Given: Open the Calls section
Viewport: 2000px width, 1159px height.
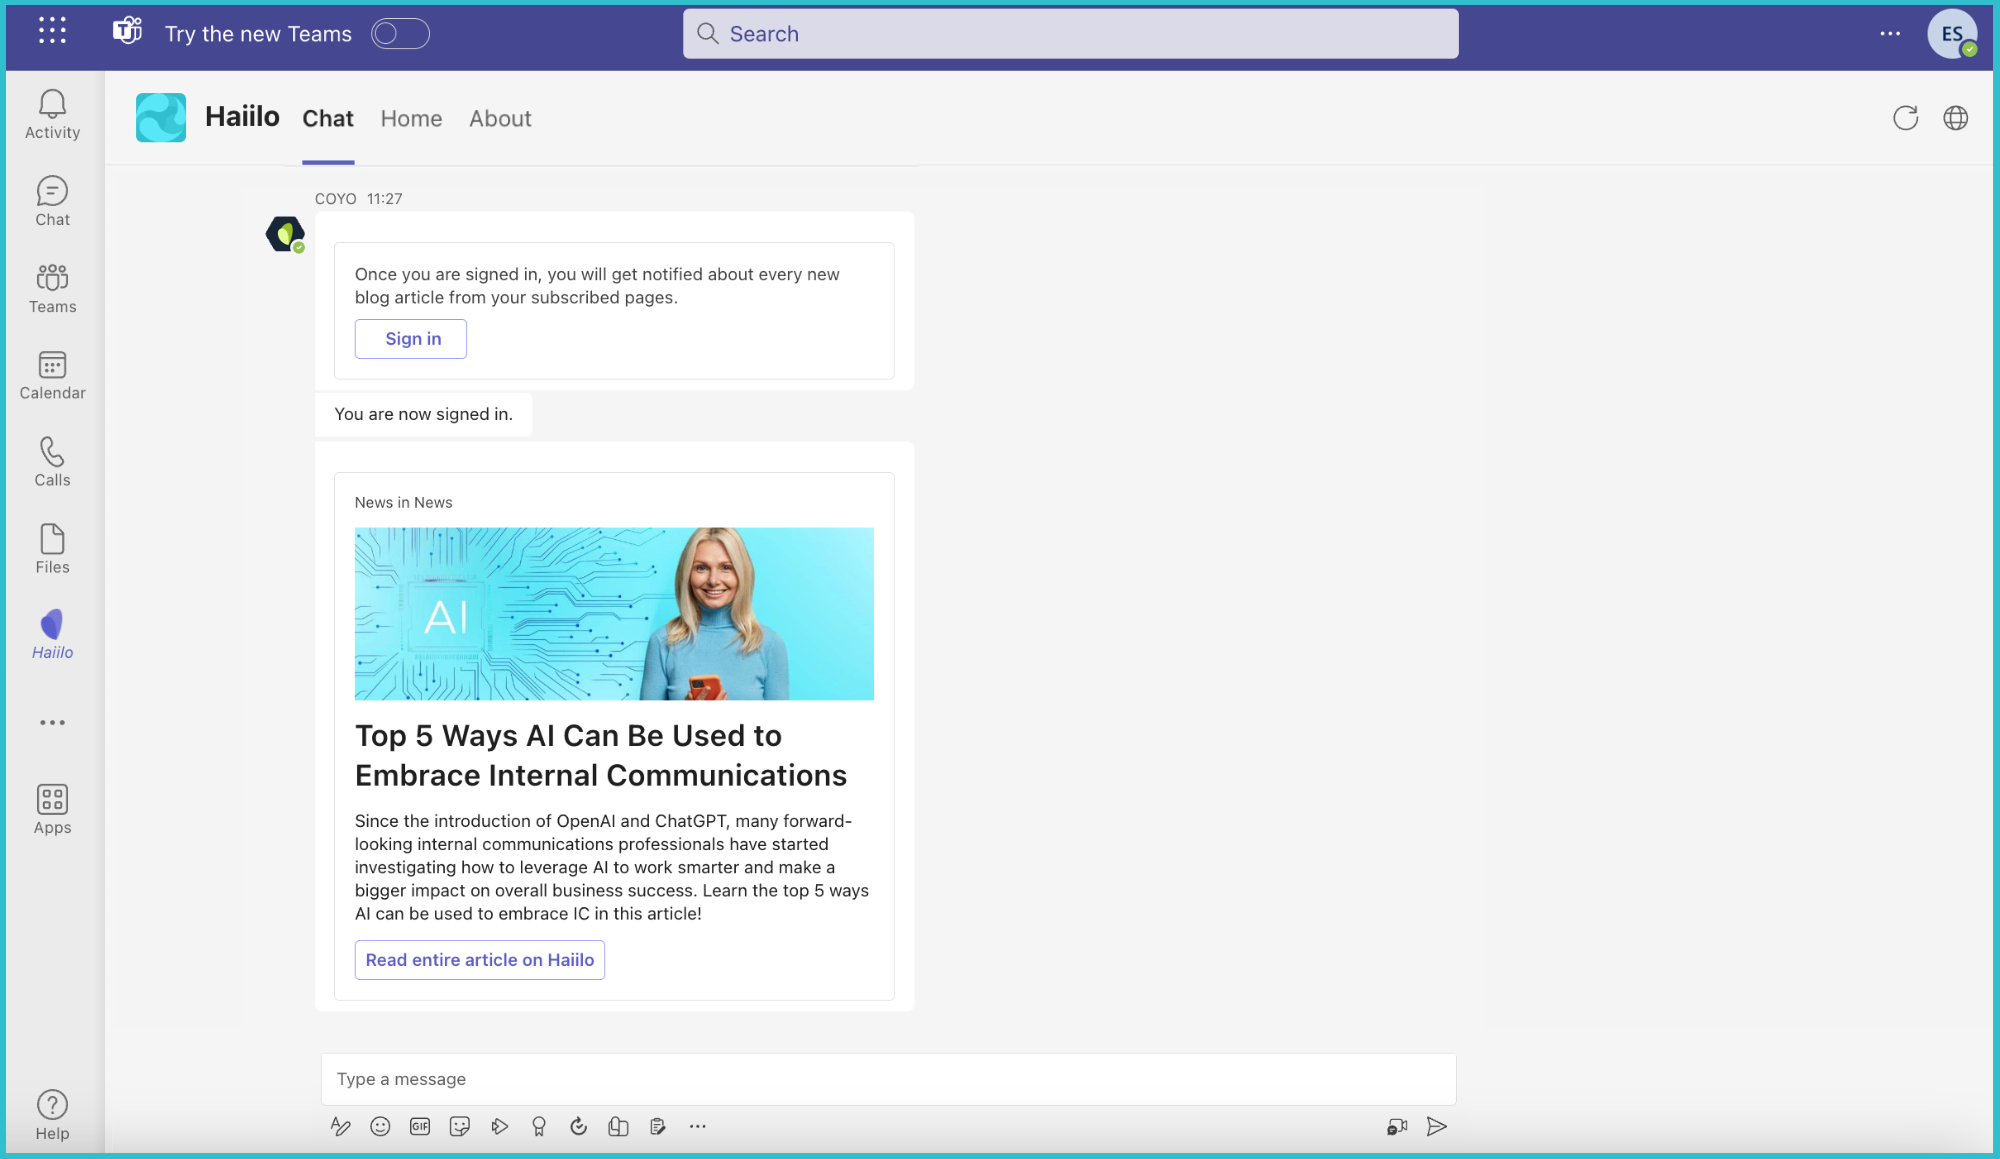Looking at the screenshot, I should pos(51,461).
